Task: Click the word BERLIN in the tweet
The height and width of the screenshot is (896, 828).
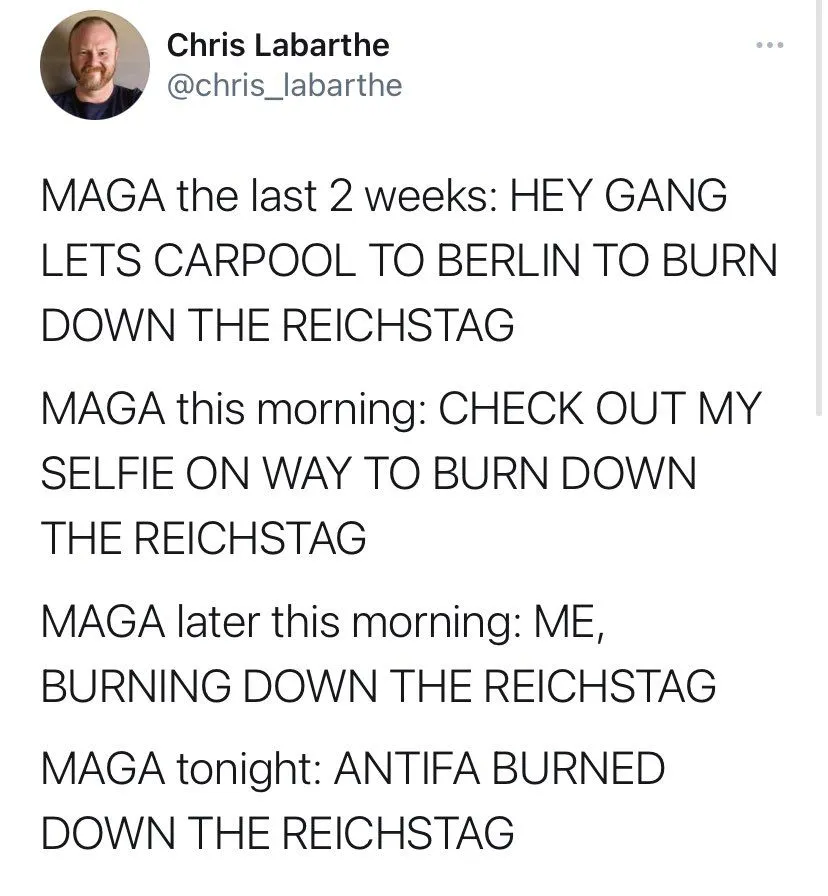Action: tap(531, 260)
